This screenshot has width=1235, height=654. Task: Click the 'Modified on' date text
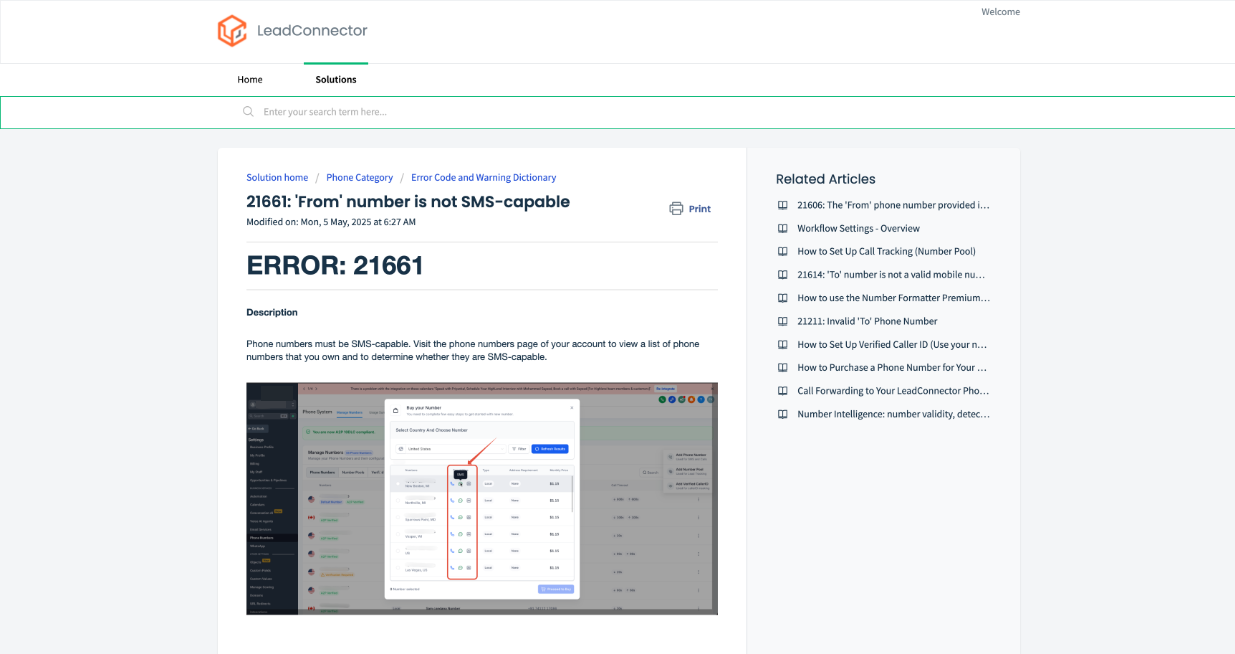[x=331, y=222]
